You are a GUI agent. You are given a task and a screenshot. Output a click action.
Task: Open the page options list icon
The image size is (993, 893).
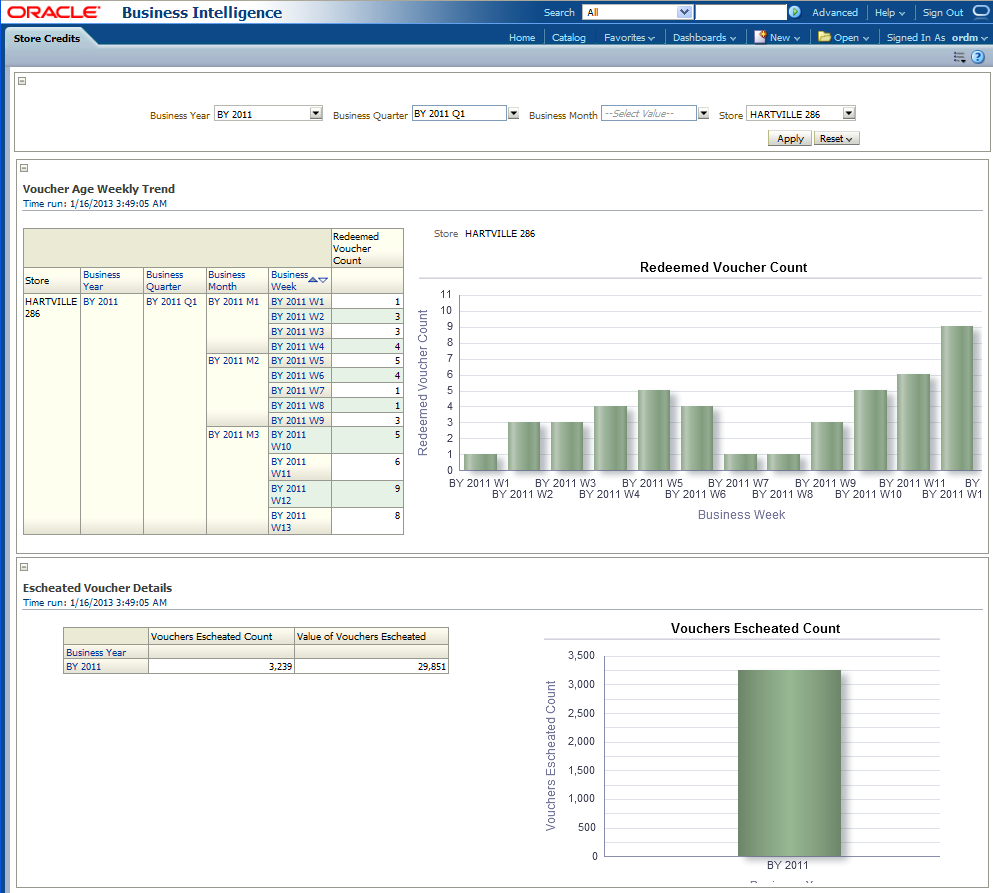pyautogui.click(x=959, y=57)
